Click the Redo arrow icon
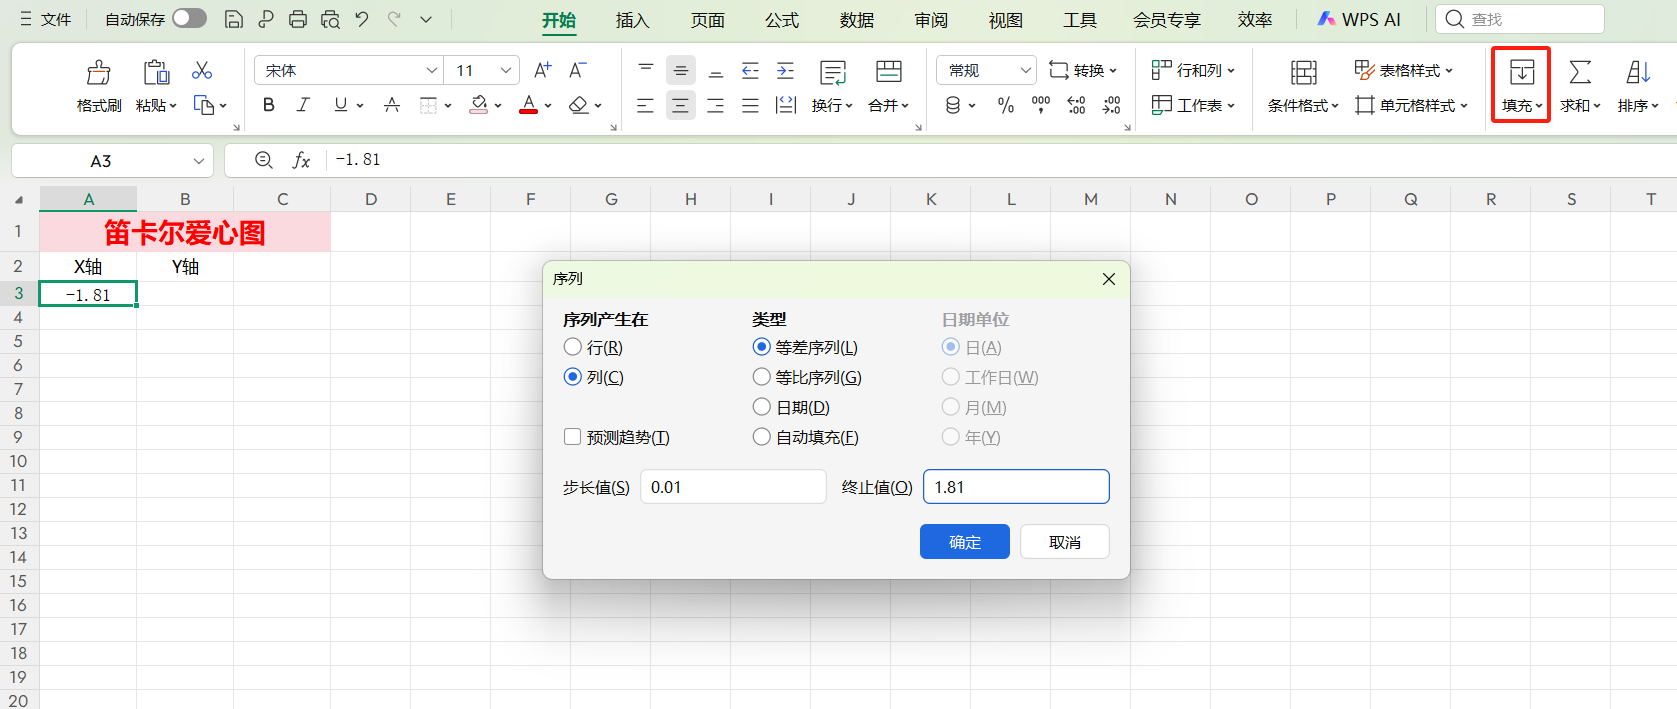Image resolution: width=1677 pixels, height=709 pixels. point(394,19)
